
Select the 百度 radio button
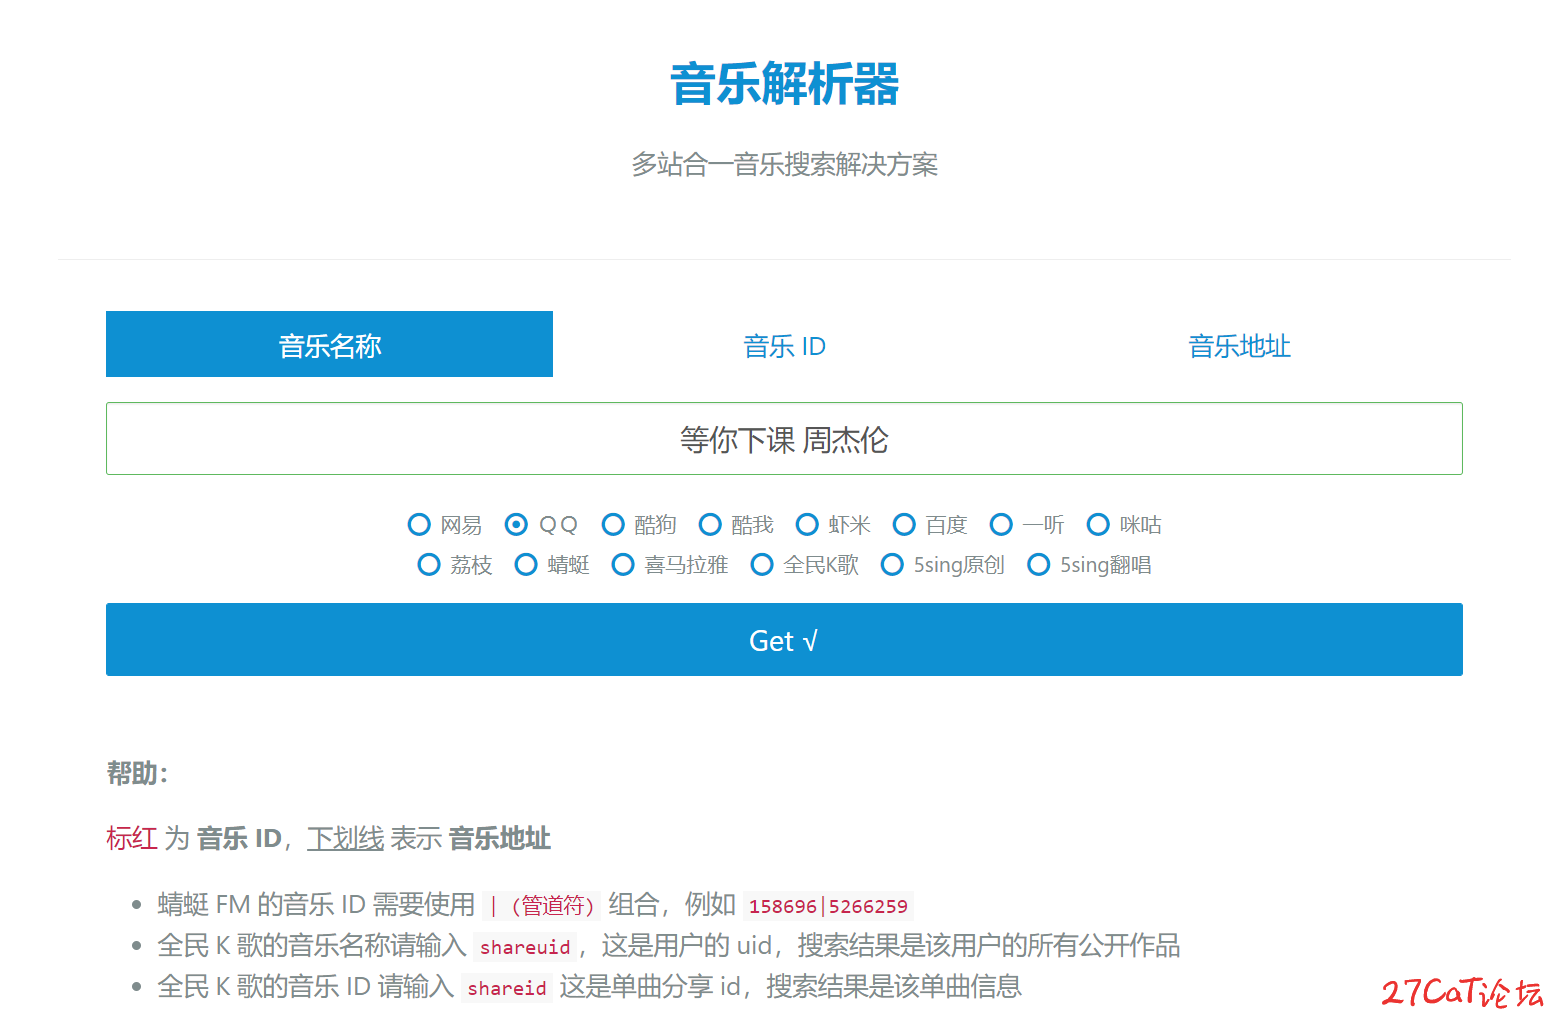pyautogui.click(x=904, y=524)
